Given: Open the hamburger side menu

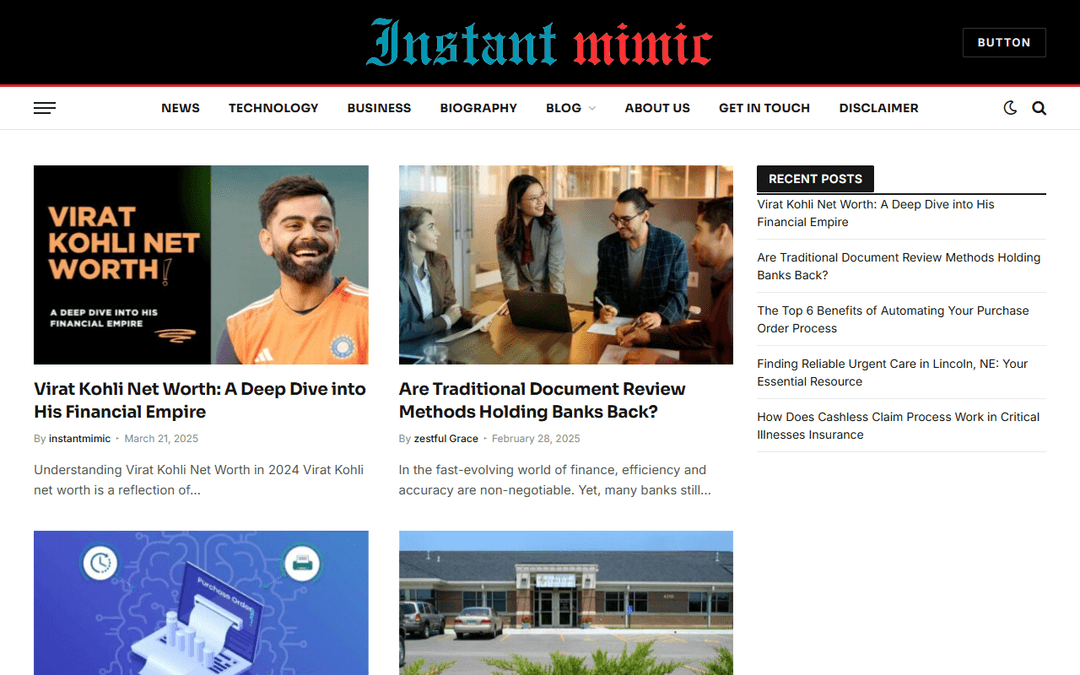Looking at the screenshot, I should (45, 108).
